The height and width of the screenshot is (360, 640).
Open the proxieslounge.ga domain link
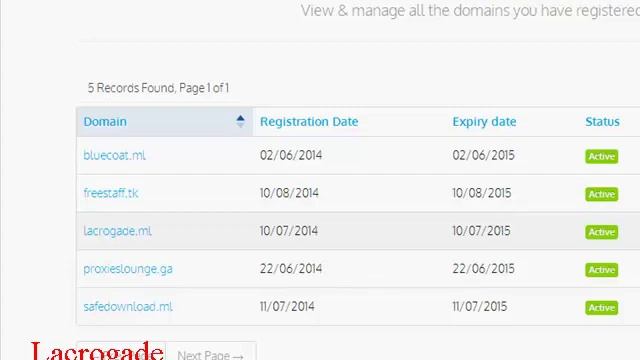(128, 269)
